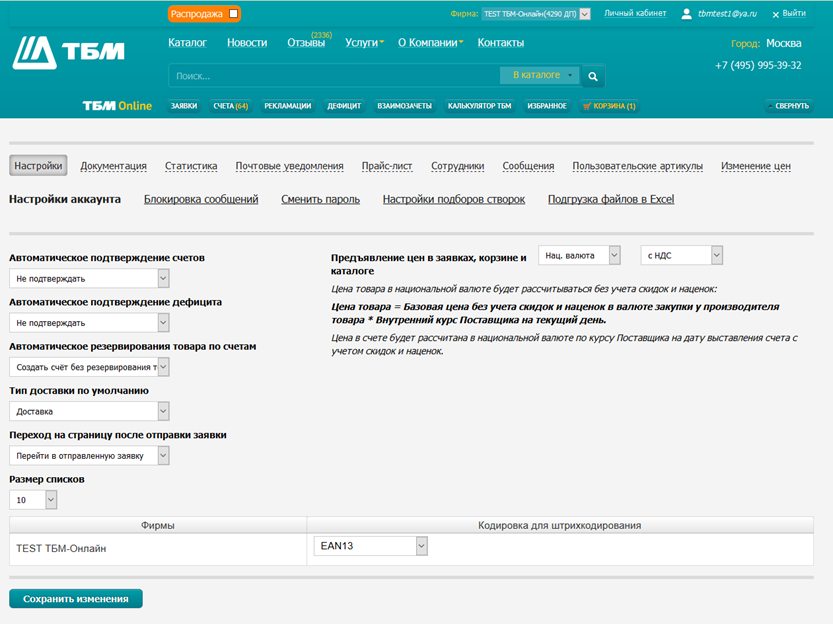The image size is (833, 624).
Task: Switch to the Изменение цен tab
Action: [755, 166]
